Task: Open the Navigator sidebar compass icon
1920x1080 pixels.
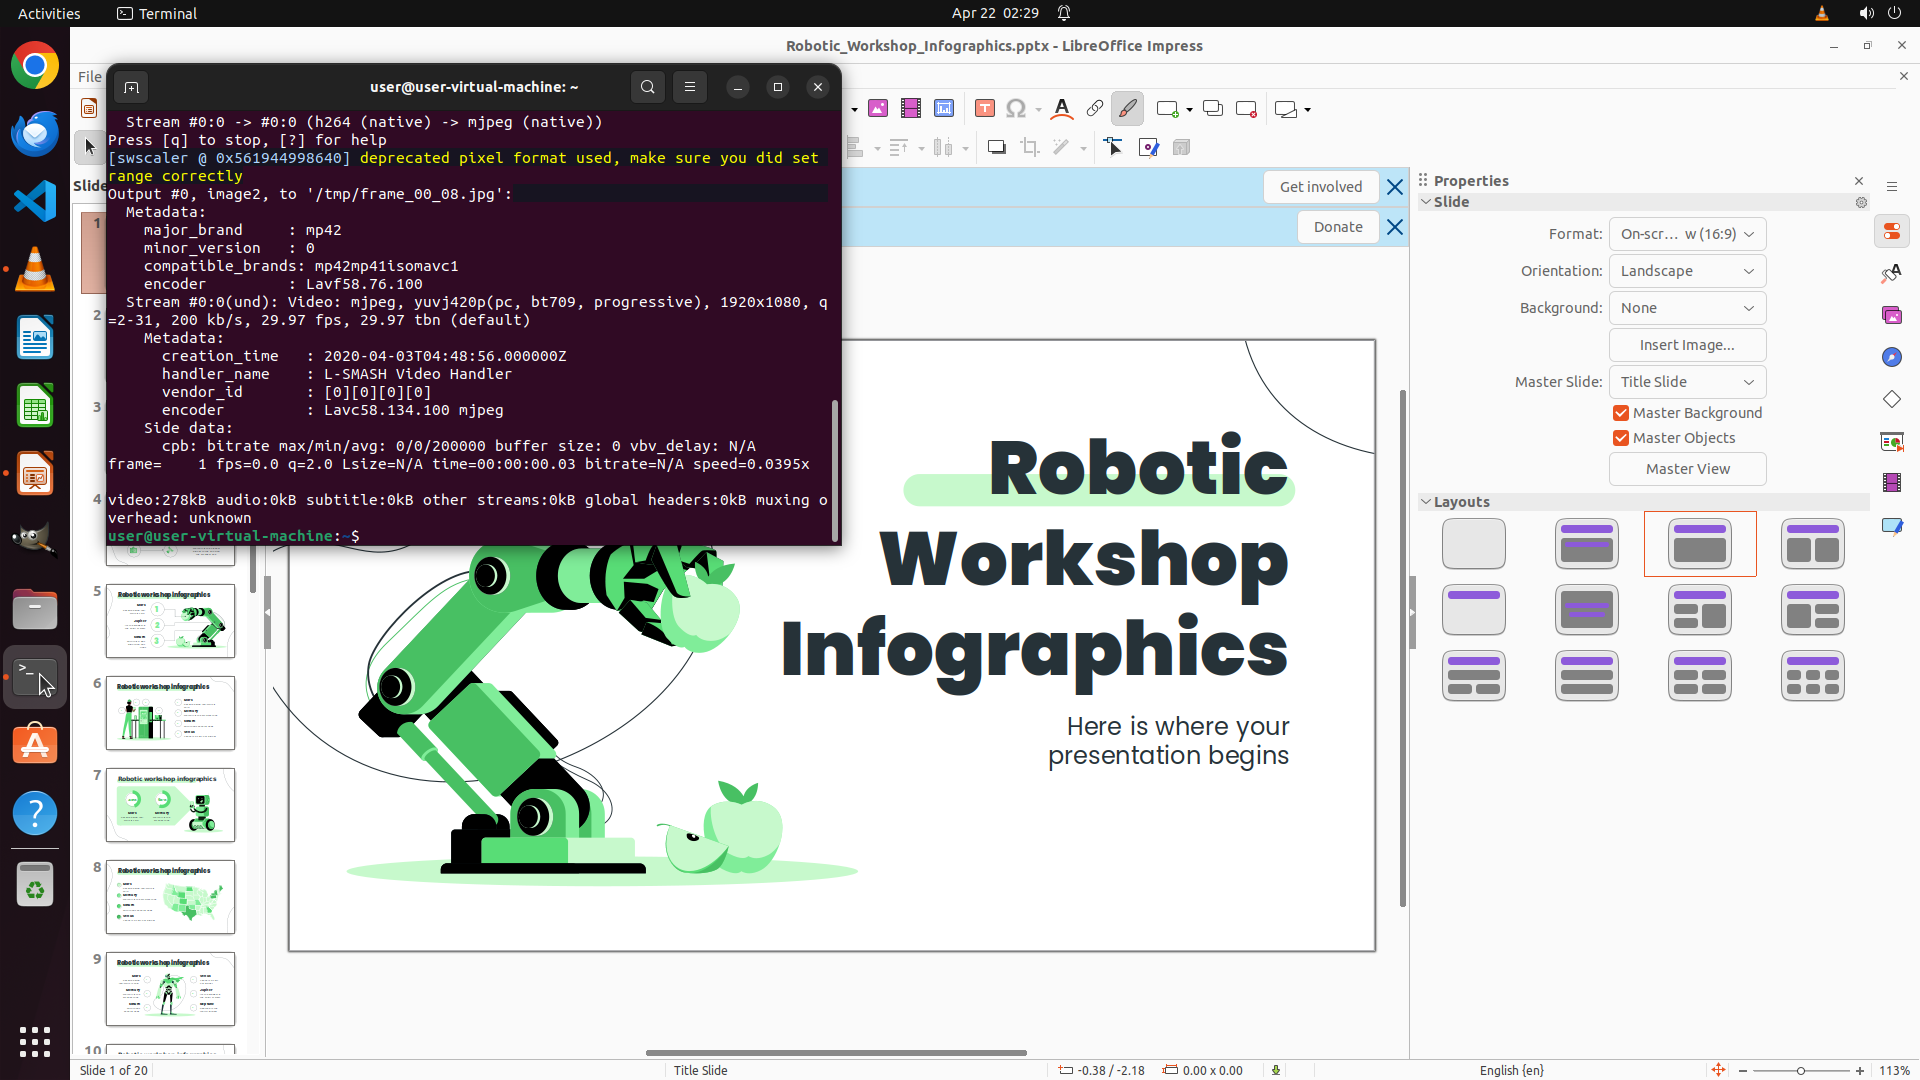Action: pos(1891,357)
